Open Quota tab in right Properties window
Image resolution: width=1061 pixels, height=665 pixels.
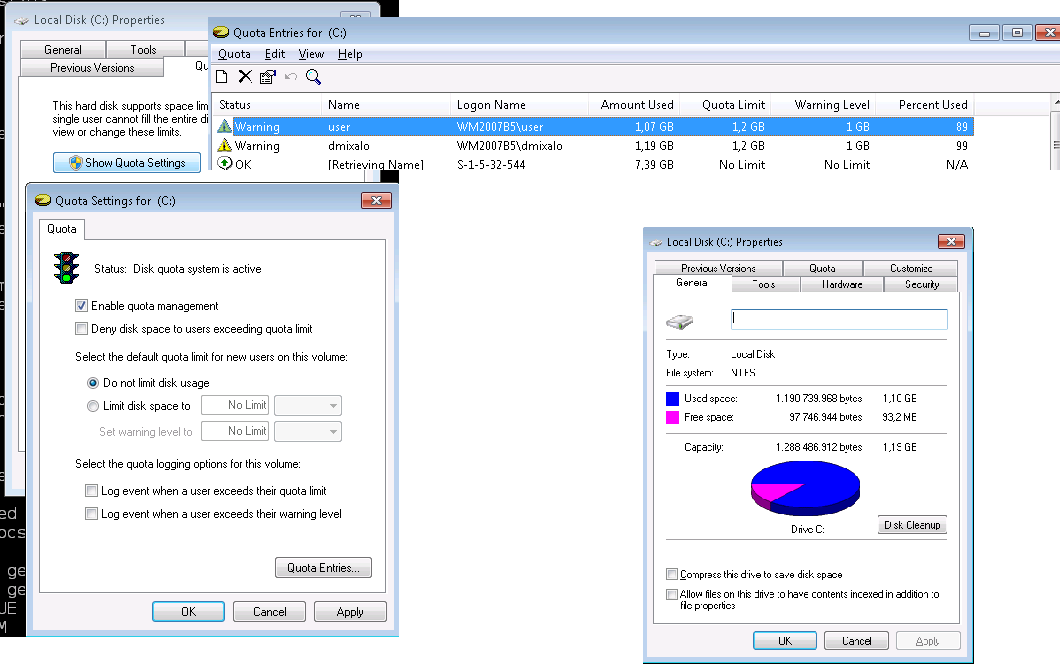tap(822, 269)
